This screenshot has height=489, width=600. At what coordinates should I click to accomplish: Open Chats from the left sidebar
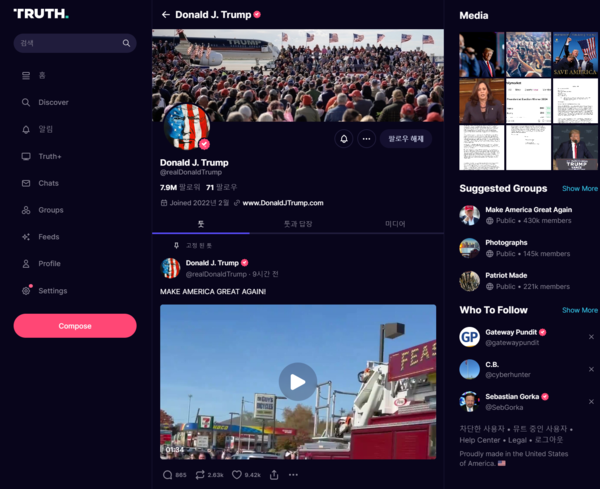pyautogui.click(x=48, y=183)
